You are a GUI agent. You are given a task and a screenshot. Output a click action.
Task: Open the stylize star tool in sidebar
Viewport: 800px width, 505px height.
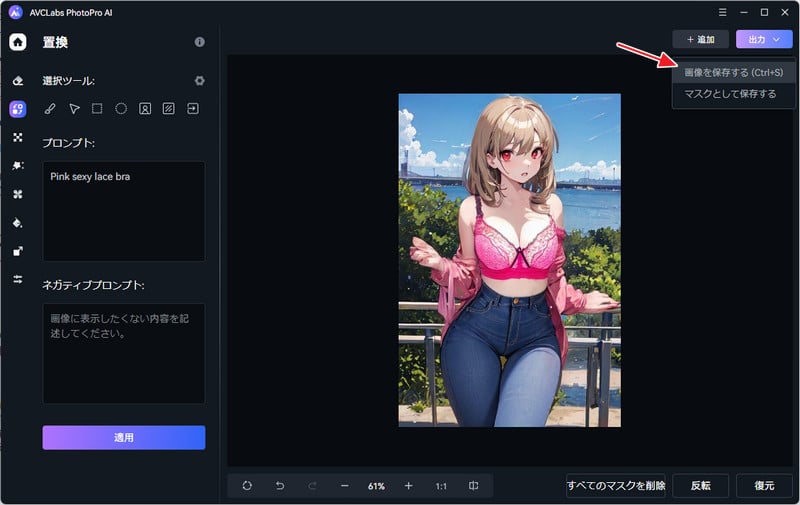click(x=18, y=165)
